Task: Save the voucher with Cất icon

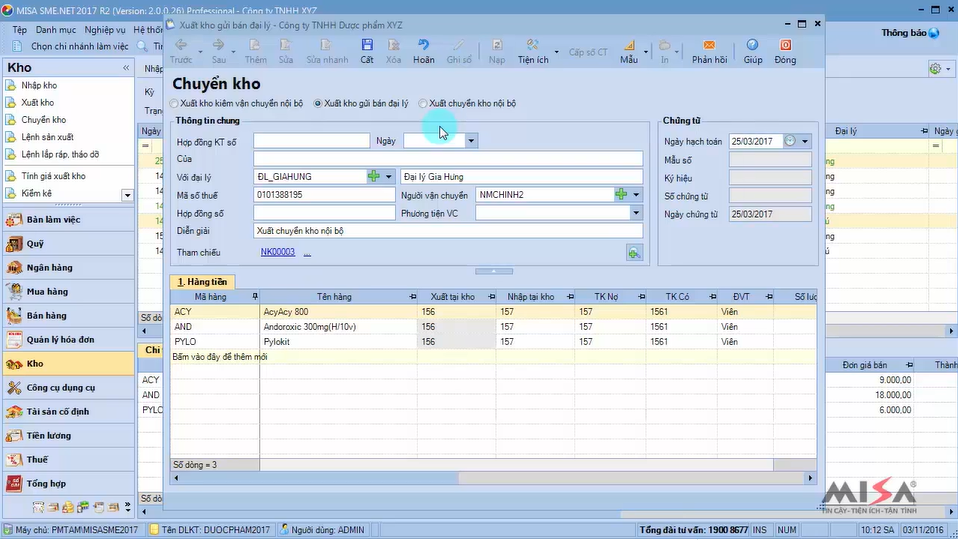Action: tap(367, 45)
